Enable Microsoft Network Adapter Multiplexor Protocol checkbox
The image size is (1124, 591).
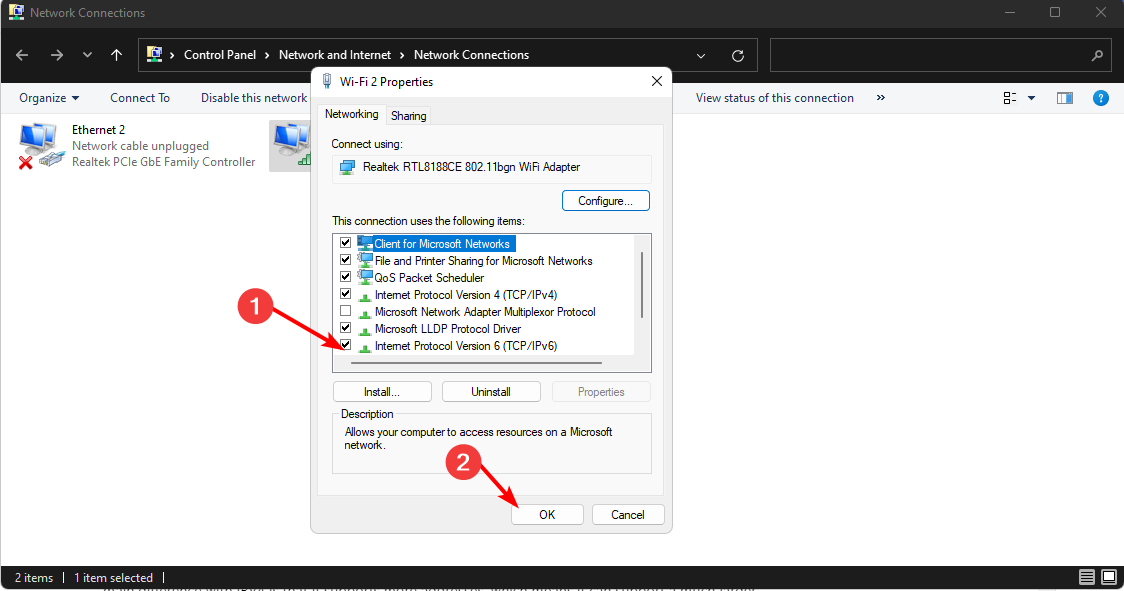346,311
